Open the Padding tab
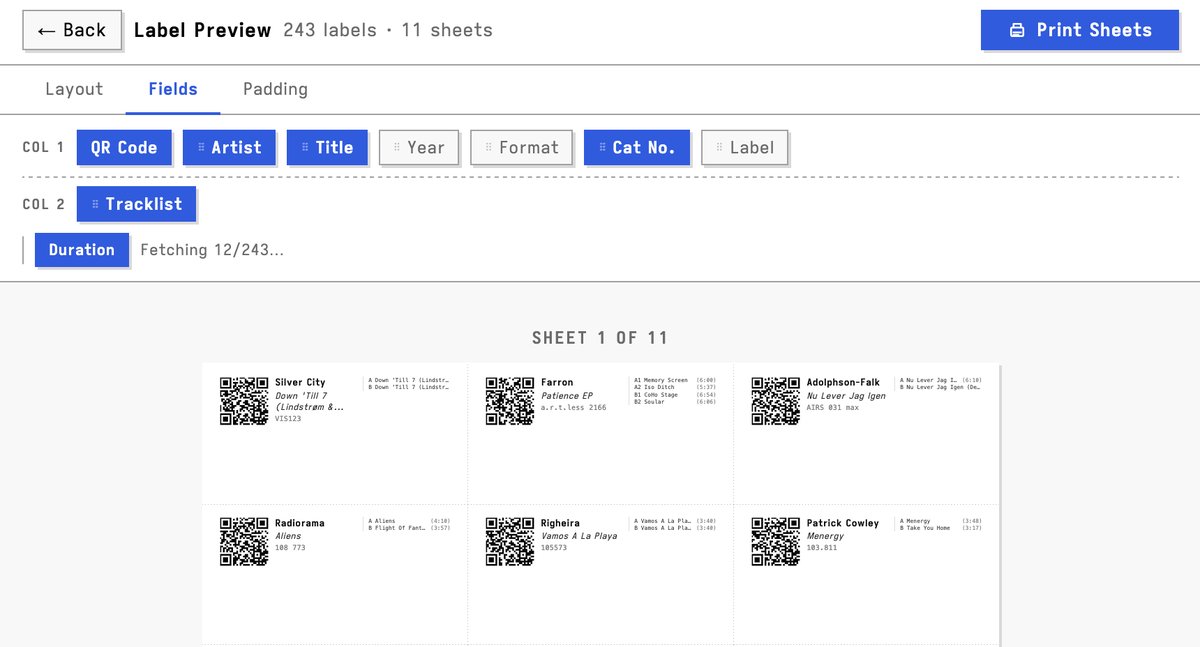Viewport: 1200px width, 647px height. click(x=274, y=89)
